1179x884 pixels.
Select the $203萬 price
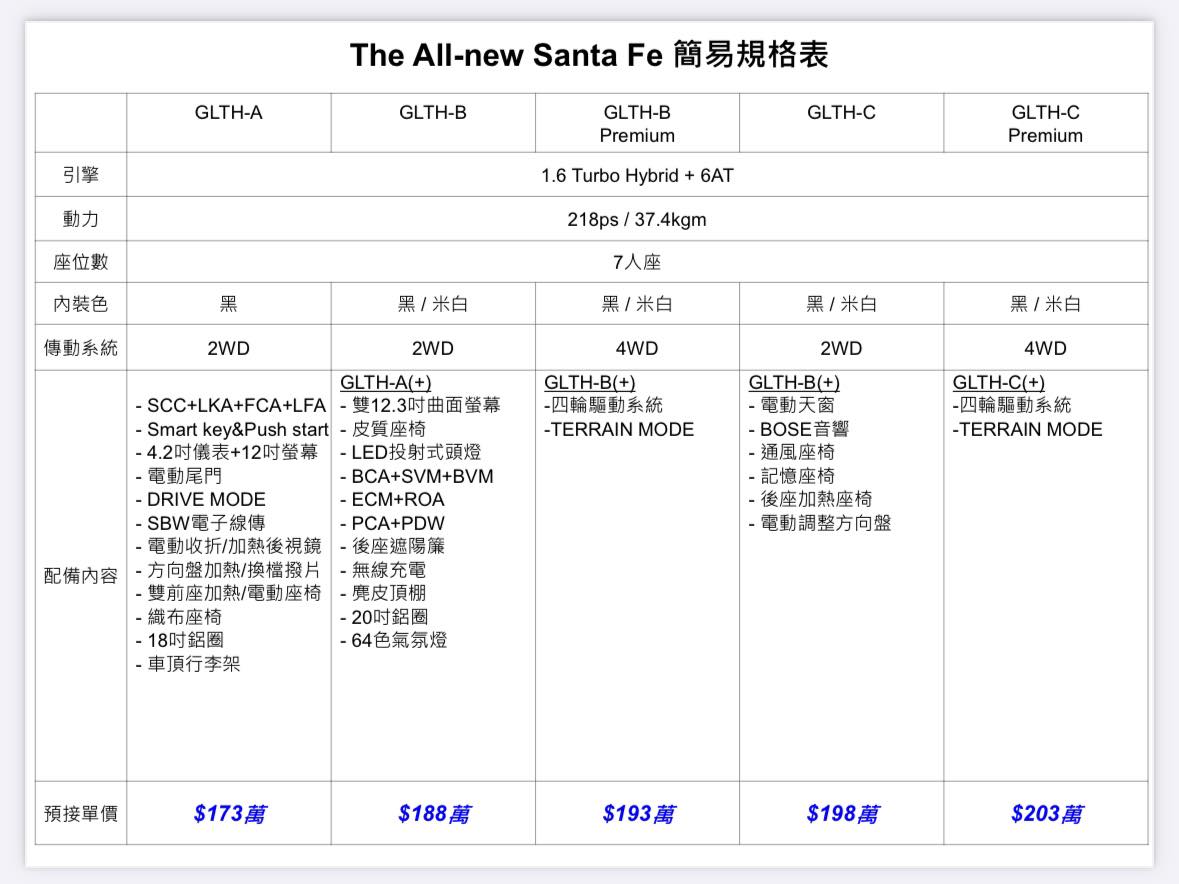(1047, 814)
